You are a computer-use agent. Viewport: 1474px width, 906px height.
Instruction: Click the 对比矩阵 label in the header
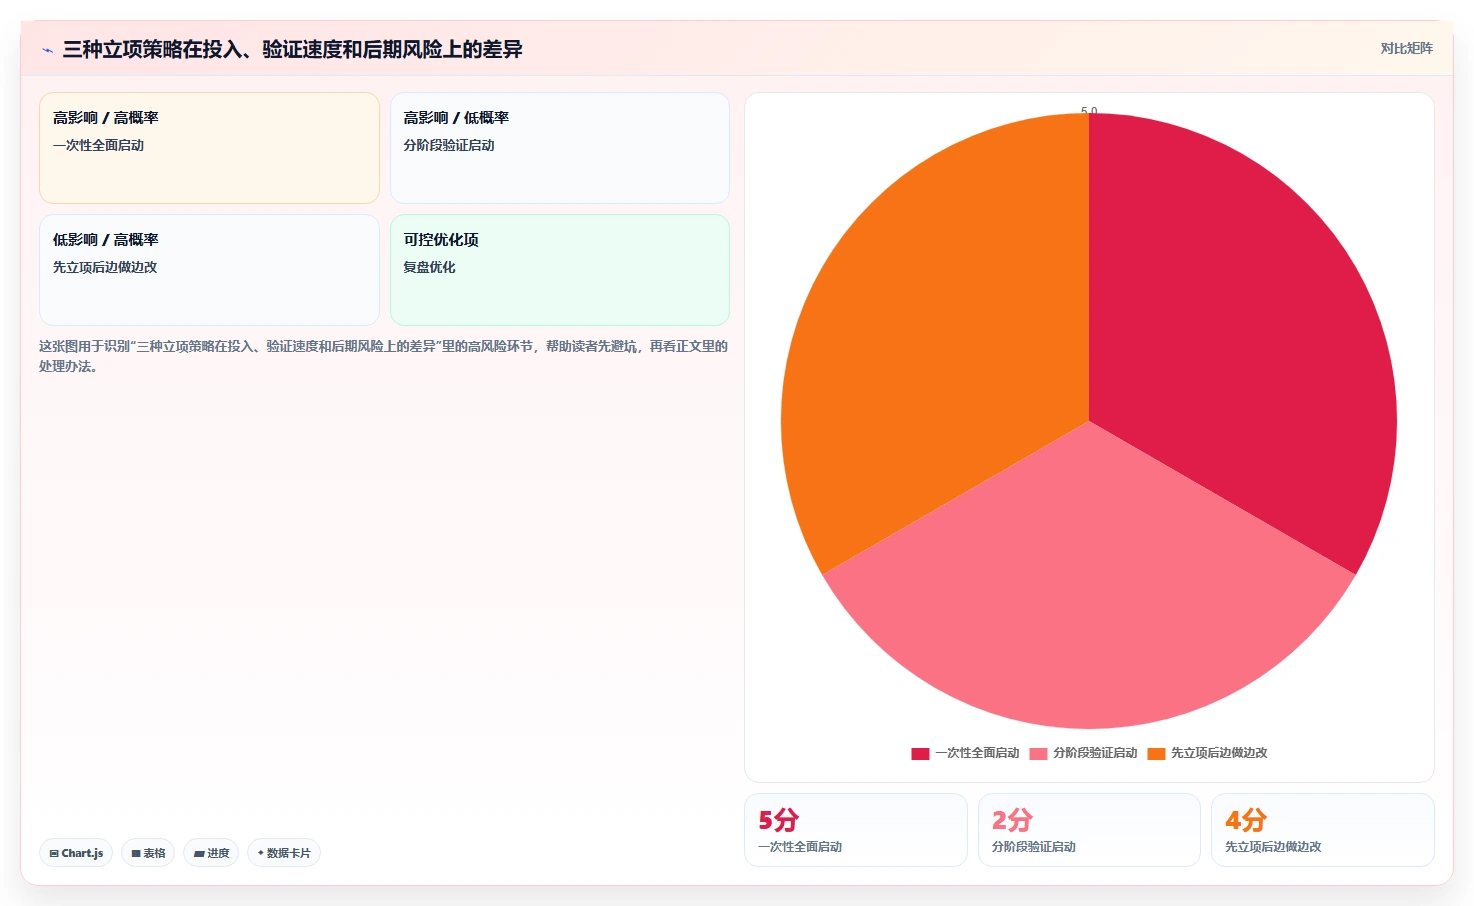(x=1406, y=48)
